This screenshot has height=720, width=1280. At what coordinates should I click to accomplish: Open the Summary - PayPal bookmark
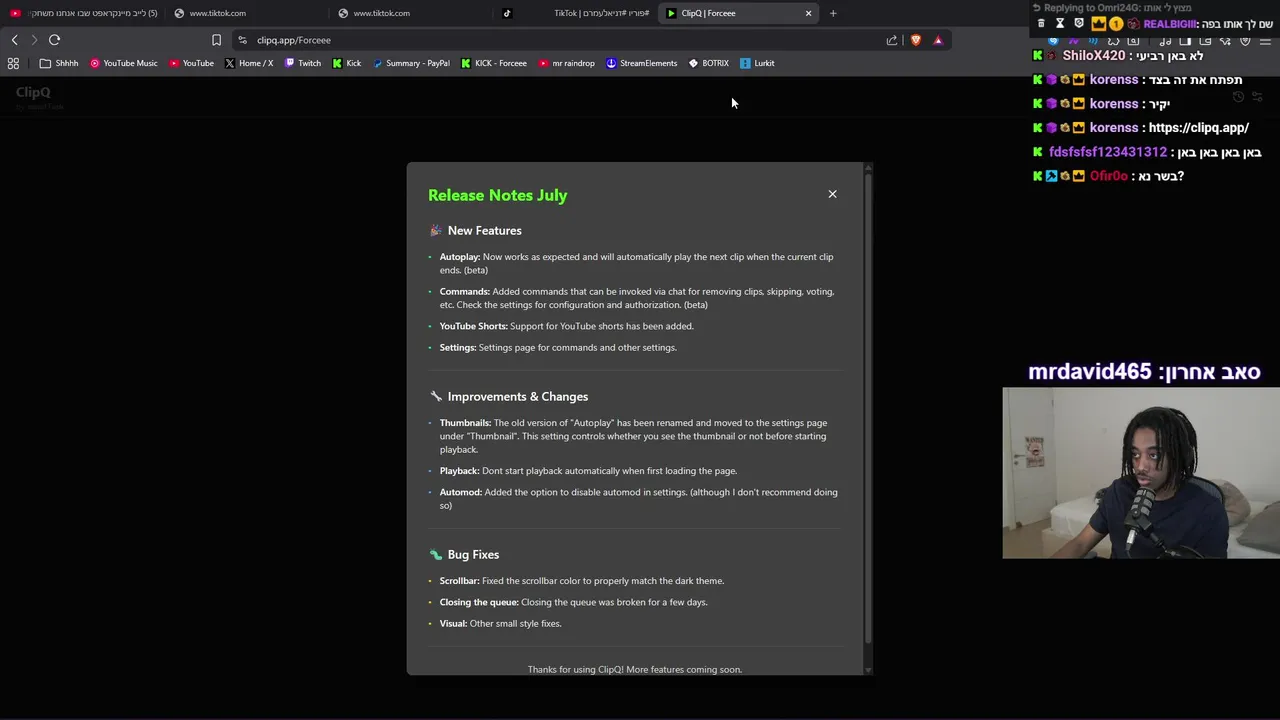click(x=411, y=63)
